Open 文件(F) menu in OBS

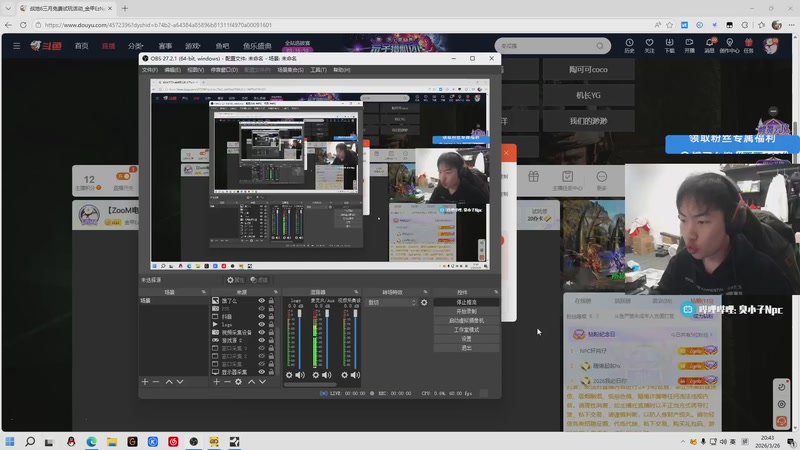point(150,70)
